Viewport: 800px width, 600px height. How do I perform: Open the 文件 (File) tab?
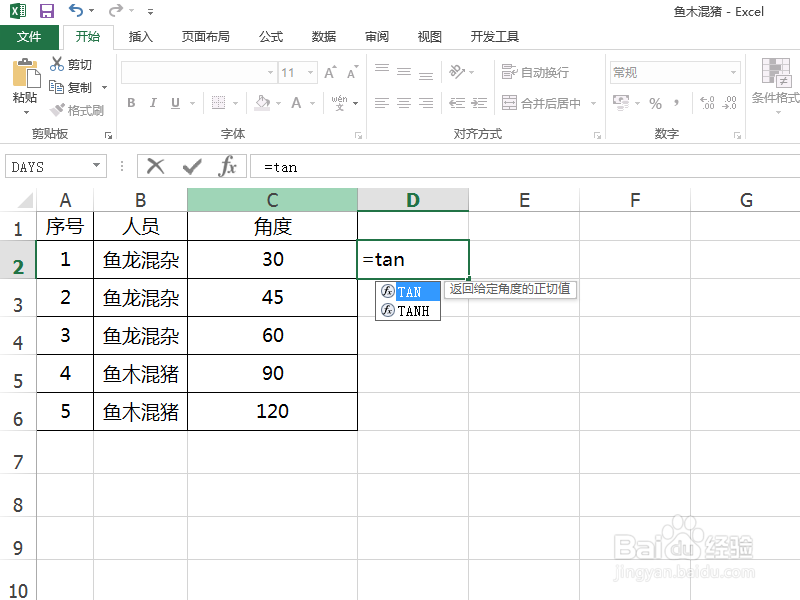(x=29, y=37)
